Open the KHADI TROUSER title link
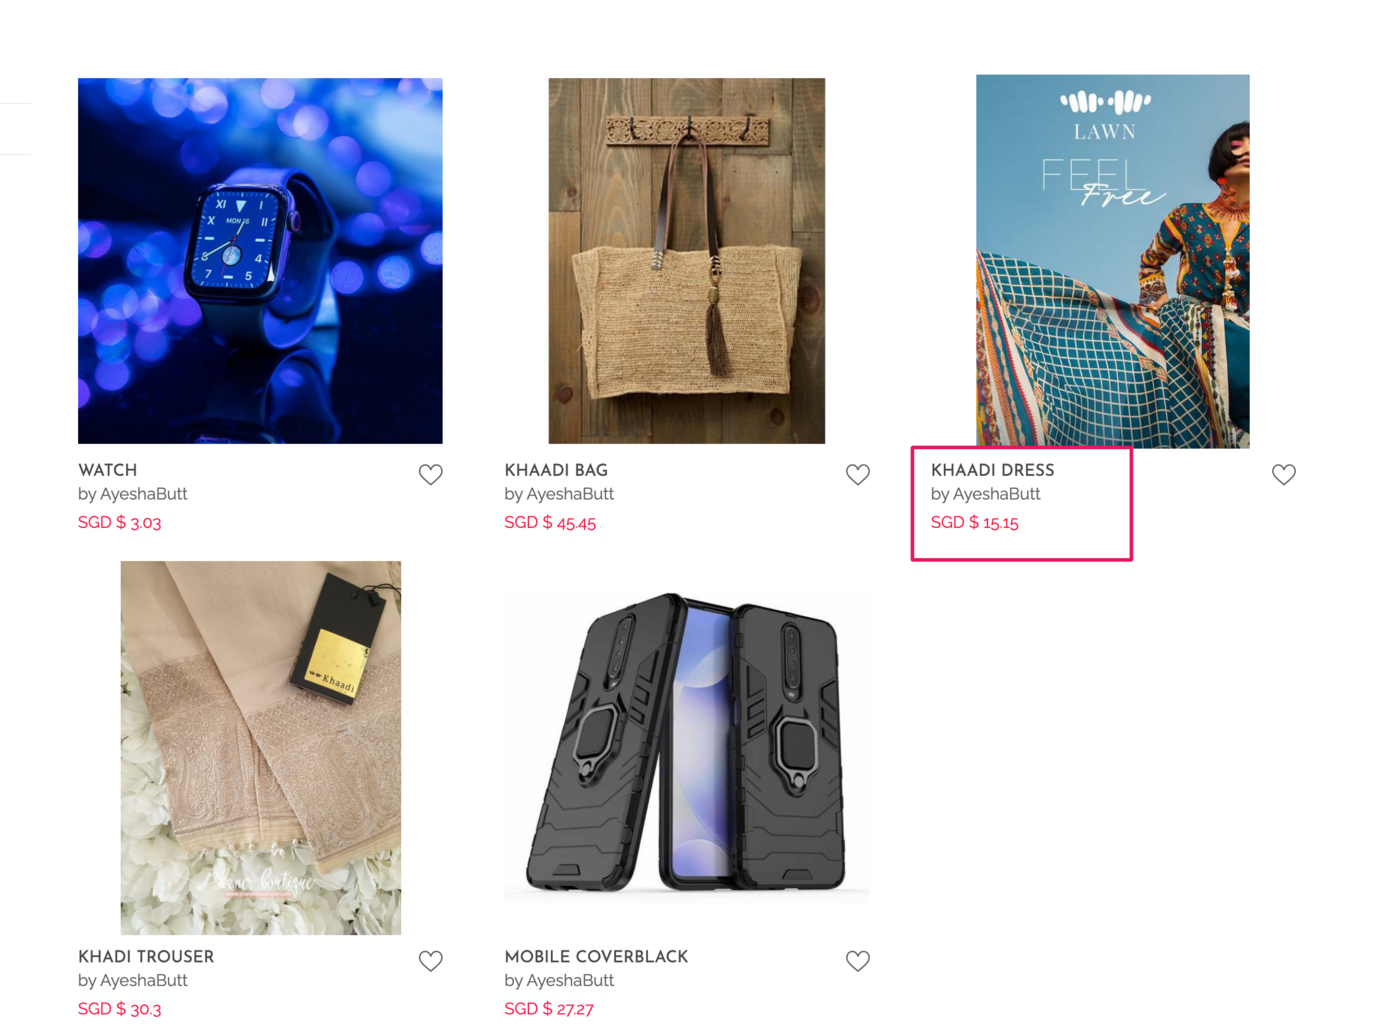This screenshot has width=1400, height=1031. tap(146, 957)
